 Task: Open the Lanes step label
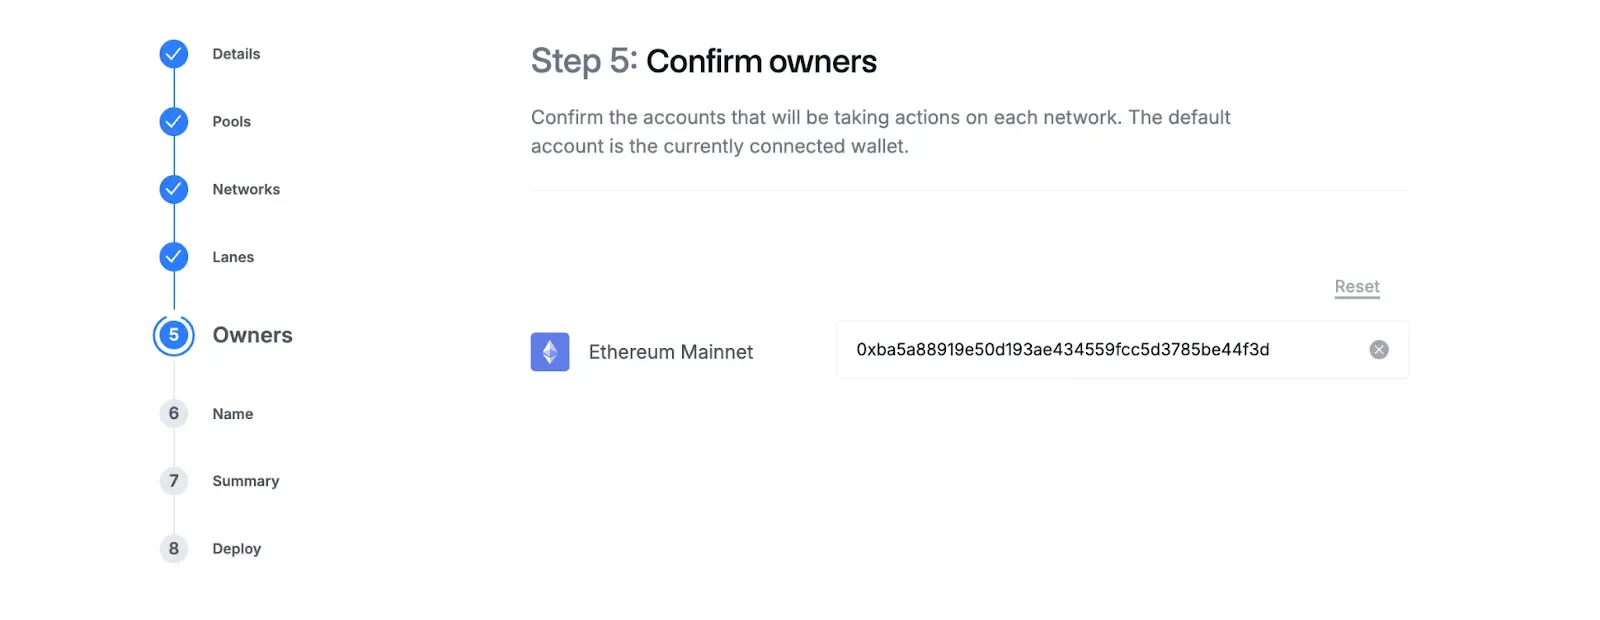(x=233, y=257)
